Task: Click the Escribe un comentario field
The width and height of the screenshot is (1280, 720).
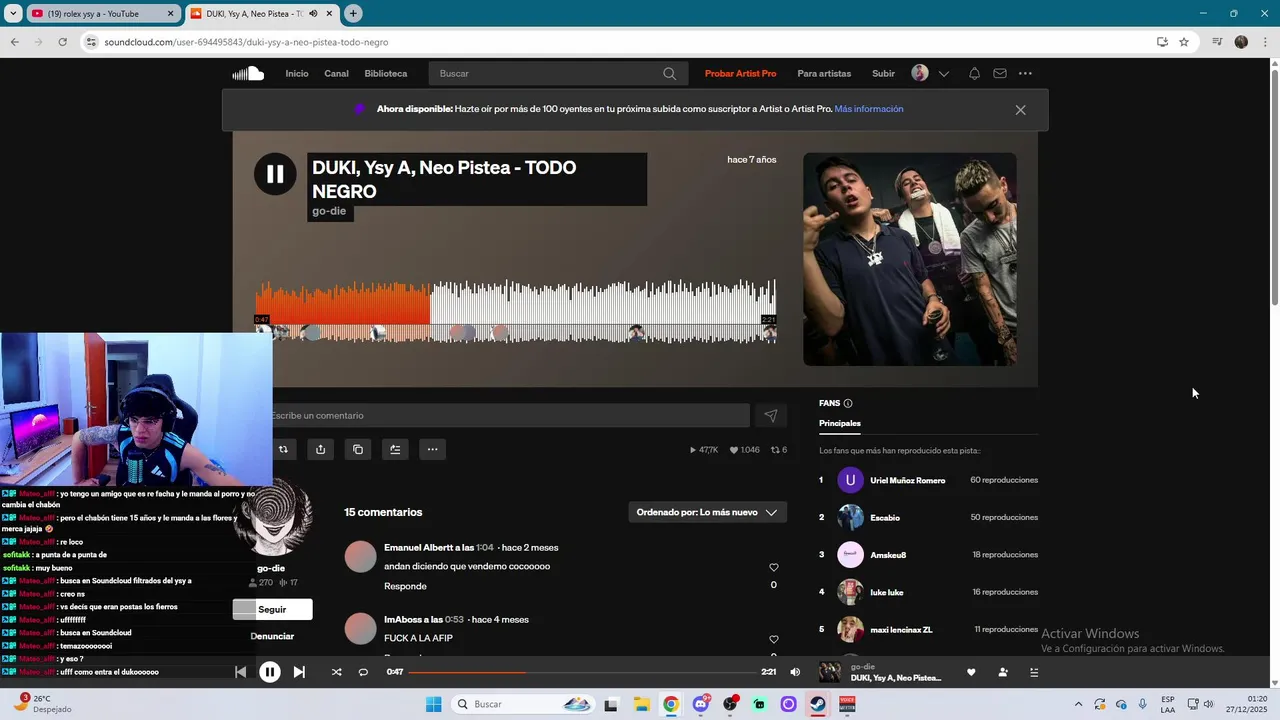Action: pos(508,416)
